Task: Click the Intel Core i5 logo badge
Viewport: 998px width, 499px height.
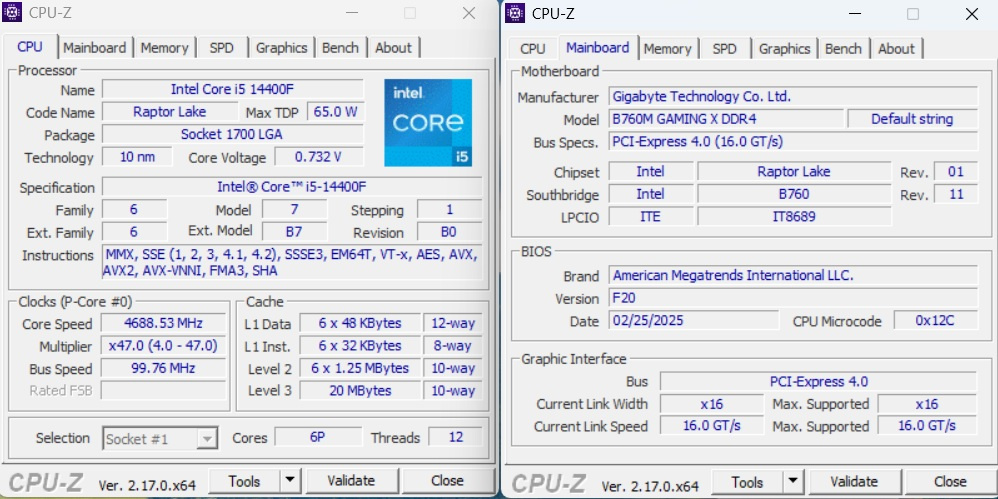Action: point(428,122)
